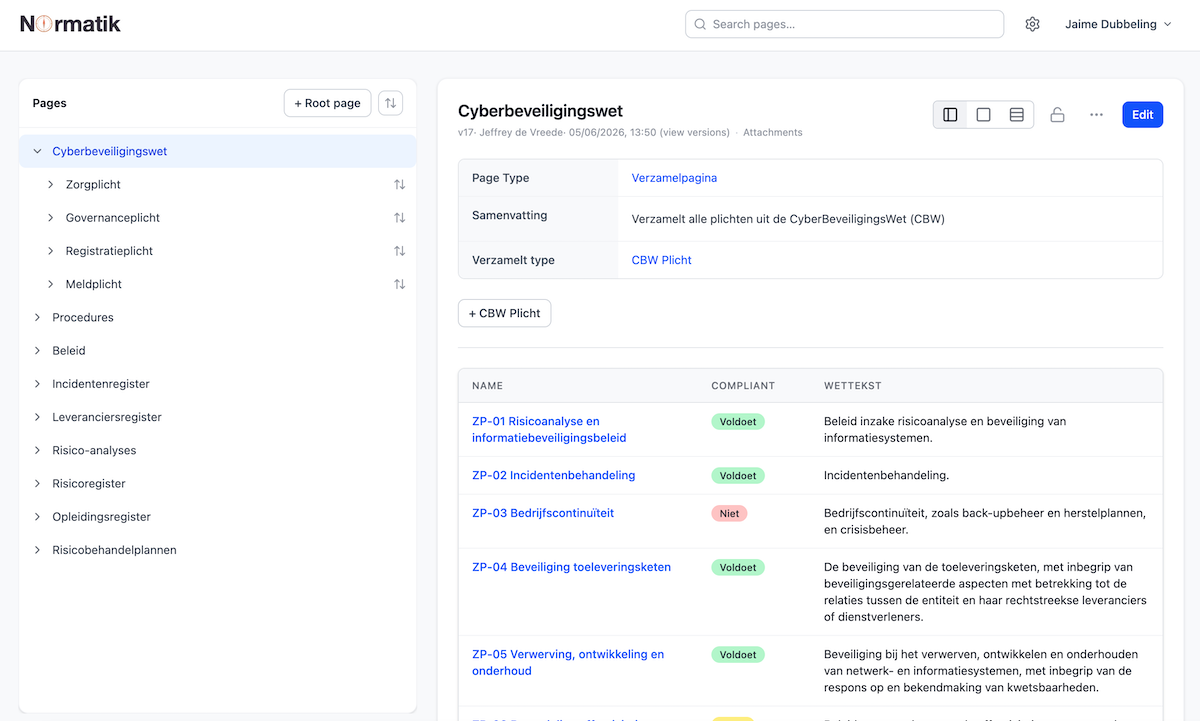This screenshot has height=721, width=1200.
Task: Click in the Search pages field
Action: [844, 24]
